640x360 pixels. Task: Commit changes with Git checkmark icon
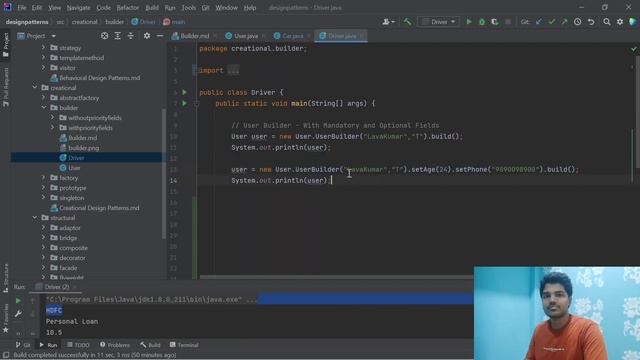(552, 22)
